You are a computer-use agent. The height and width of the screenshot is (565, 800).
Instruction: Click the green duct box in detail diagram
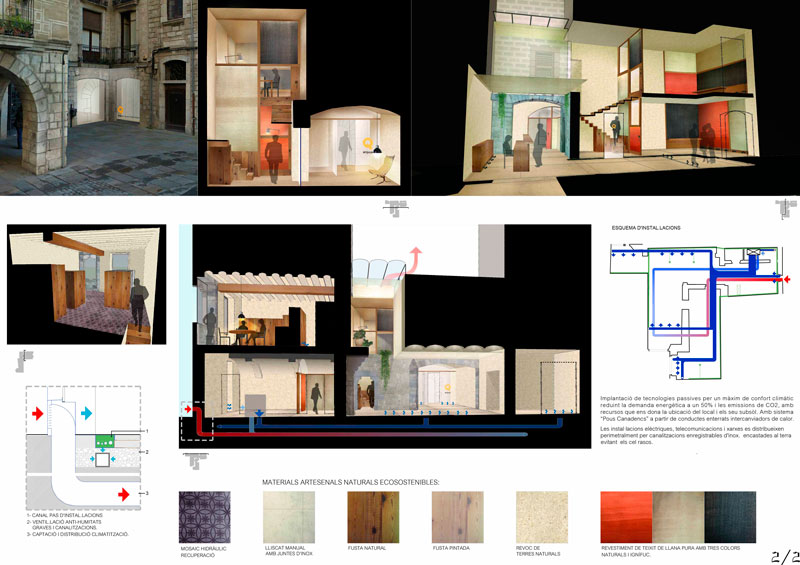click(x=105, y=441)
